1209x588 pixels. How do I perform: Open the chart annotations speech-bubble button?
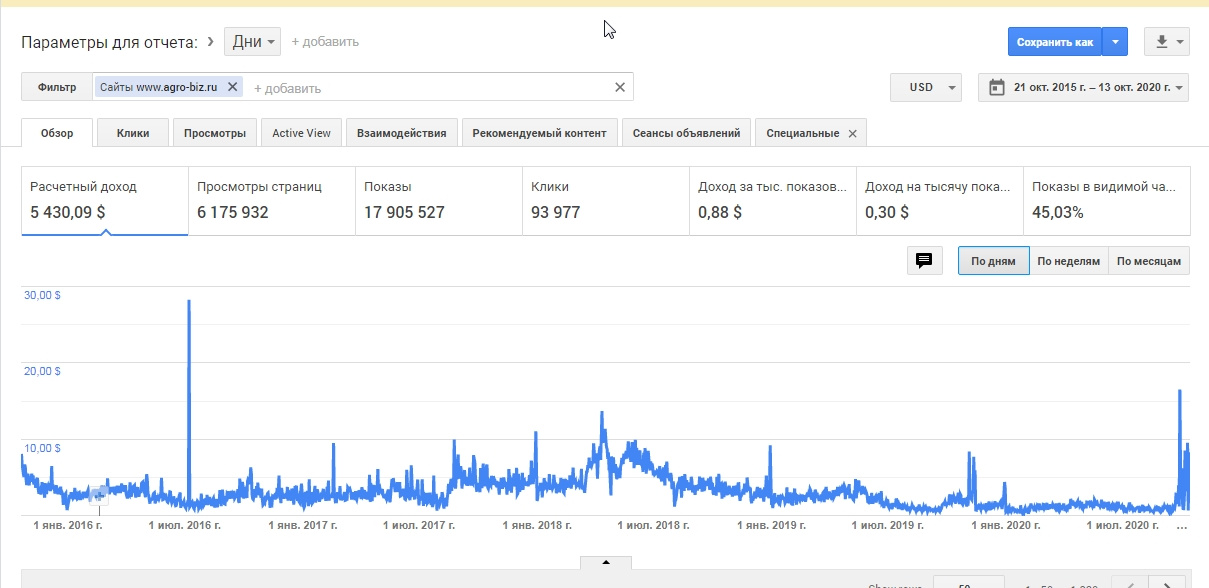click(924, 261)
